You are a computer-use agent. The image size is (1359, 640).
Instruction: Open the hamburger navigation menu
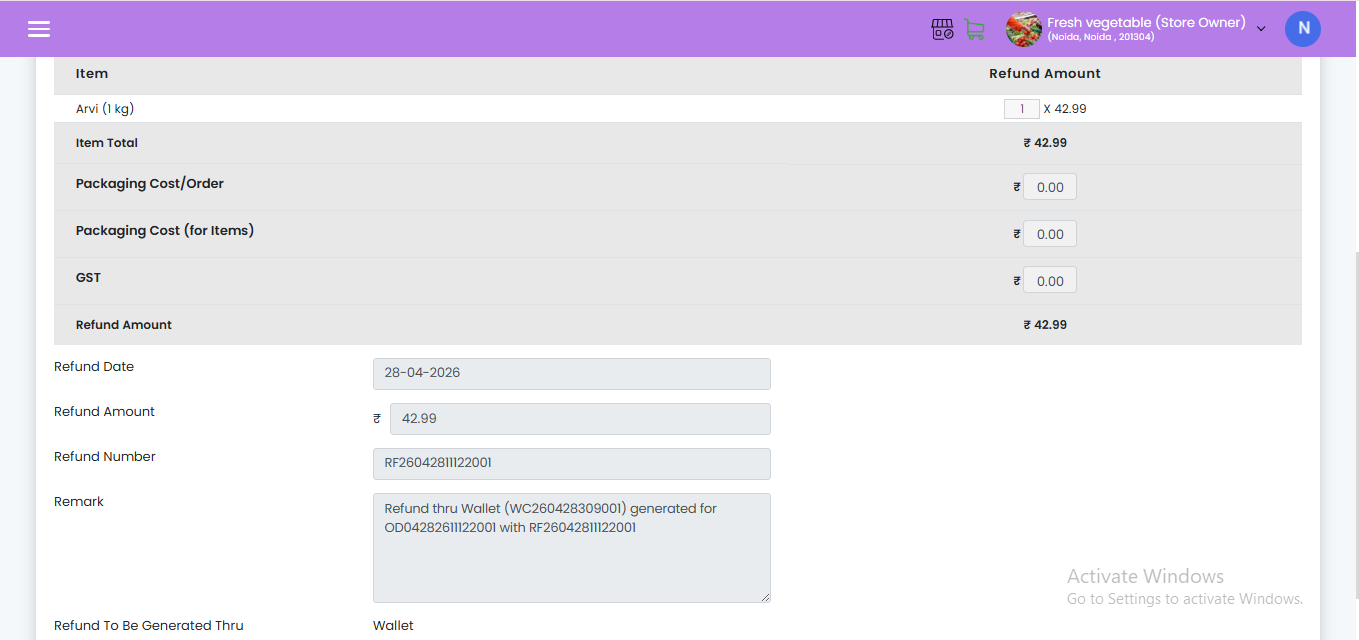(39, 29)
